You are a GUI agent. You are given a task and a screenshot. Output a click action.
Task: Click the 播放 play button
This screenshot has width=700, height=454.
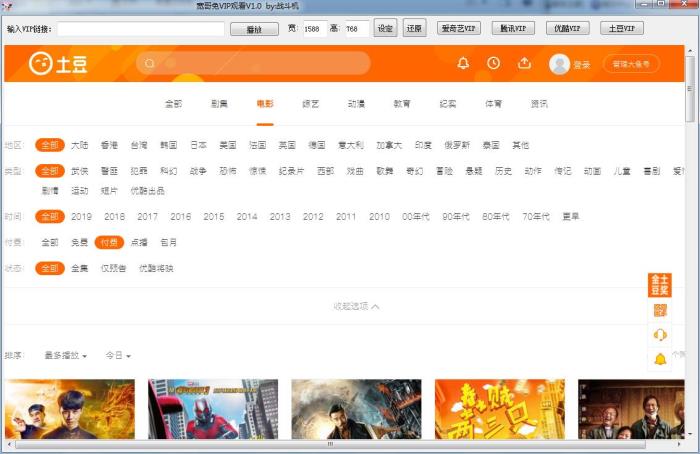[254, 29]
